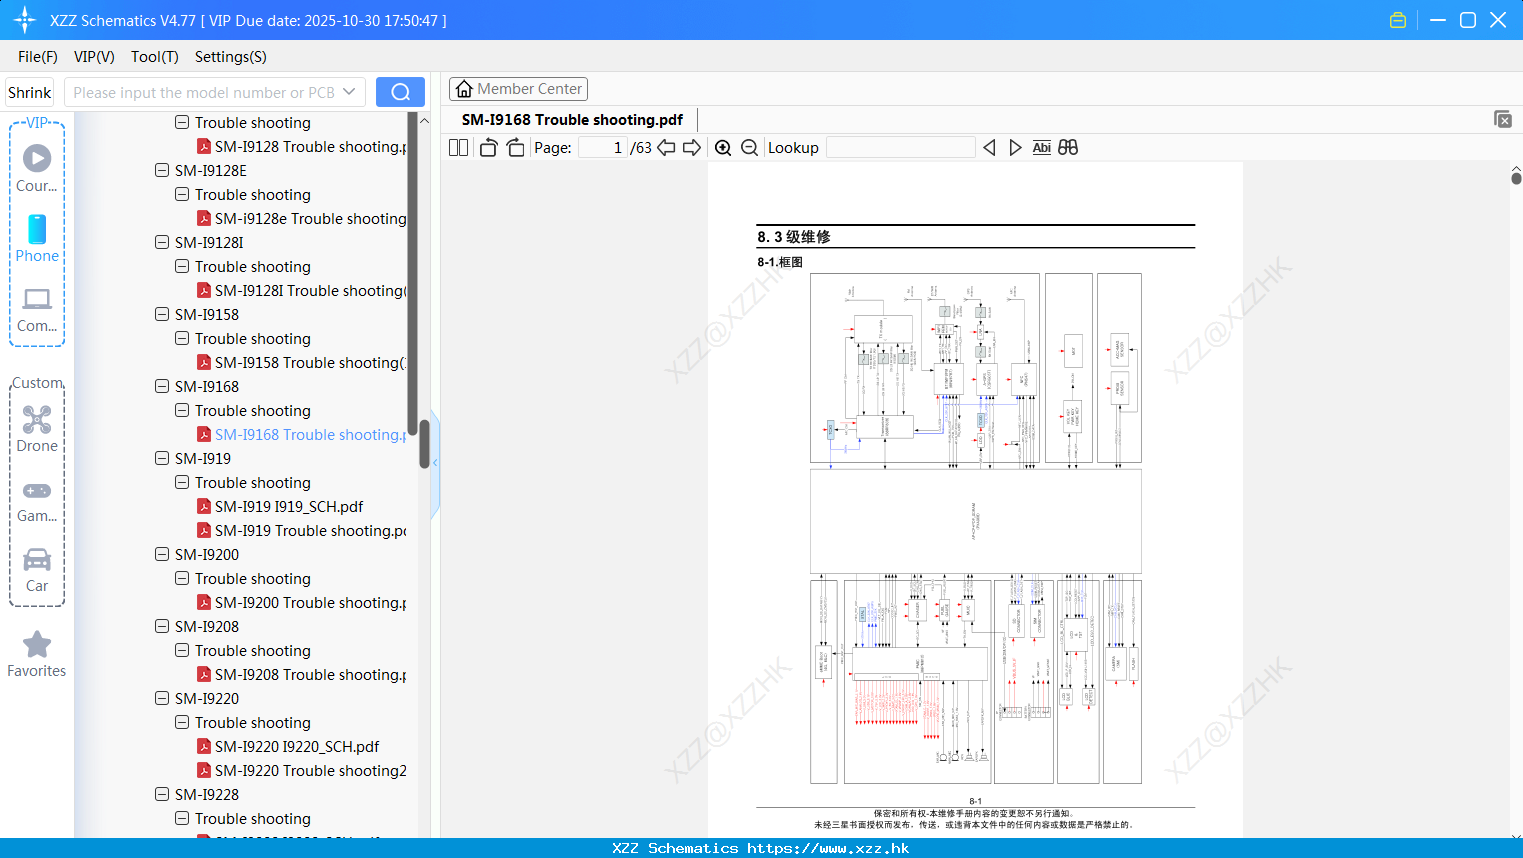Click tree panel vertical scrollbar thumb
Screen dimensions: 1523x858
click(x=424, y=443)
